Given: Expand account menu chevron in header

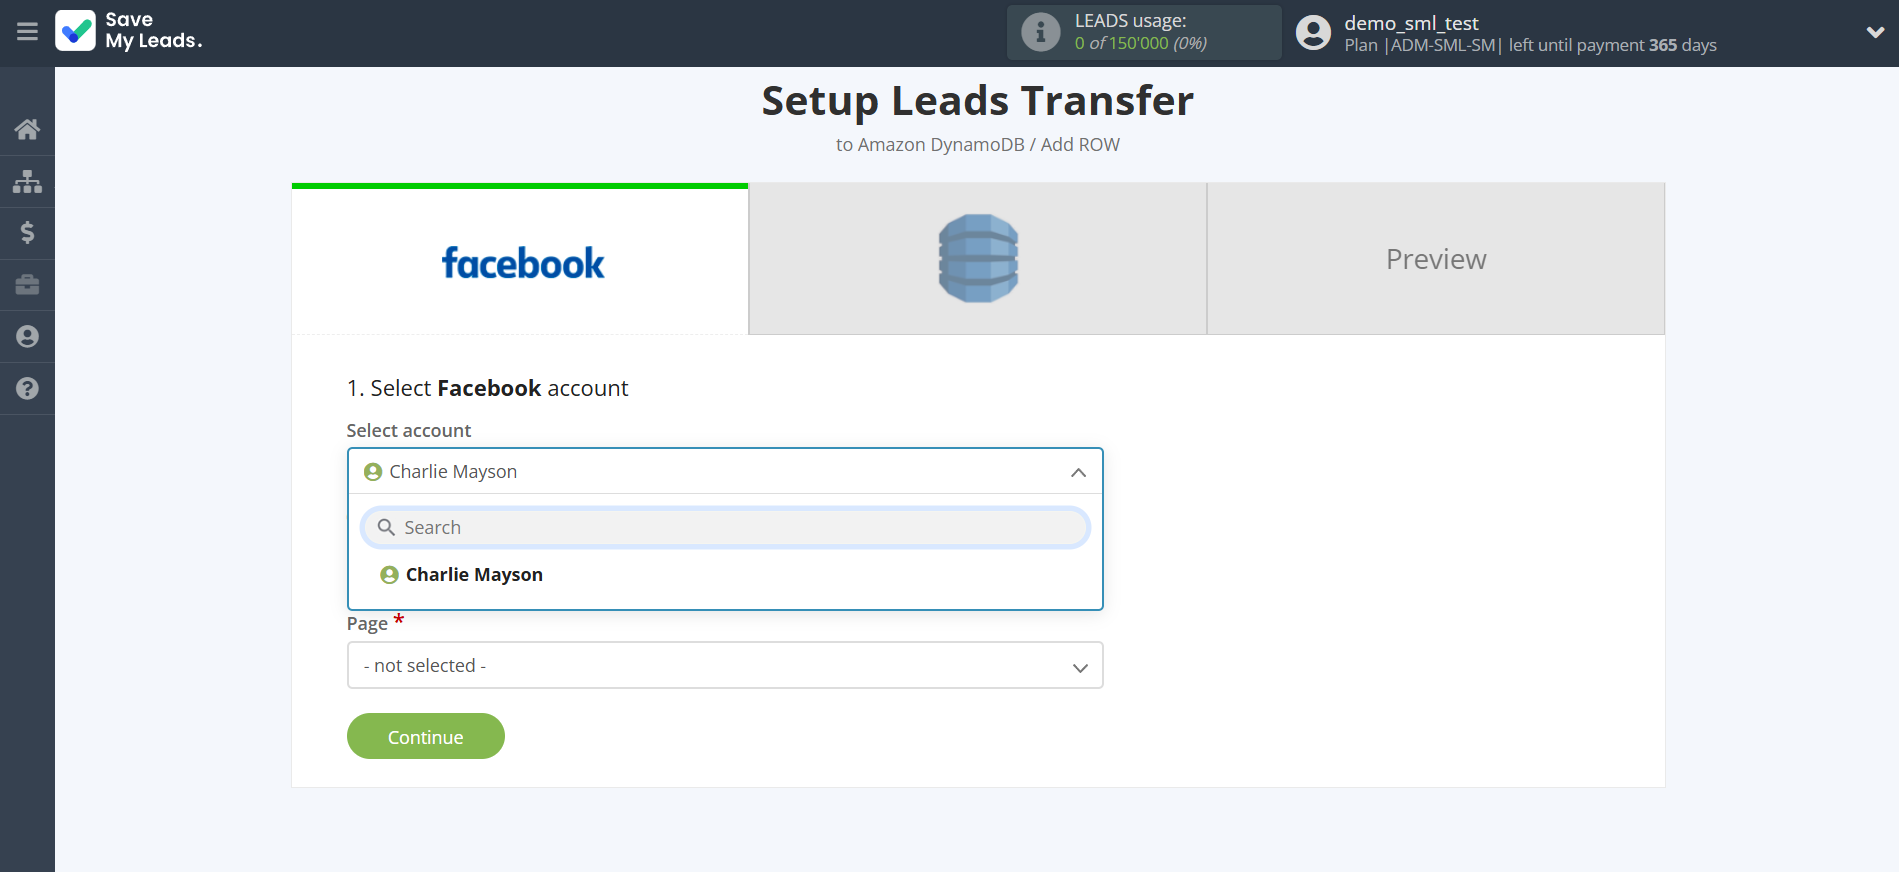Looking at the screenshot, I should pos(1875,32).
